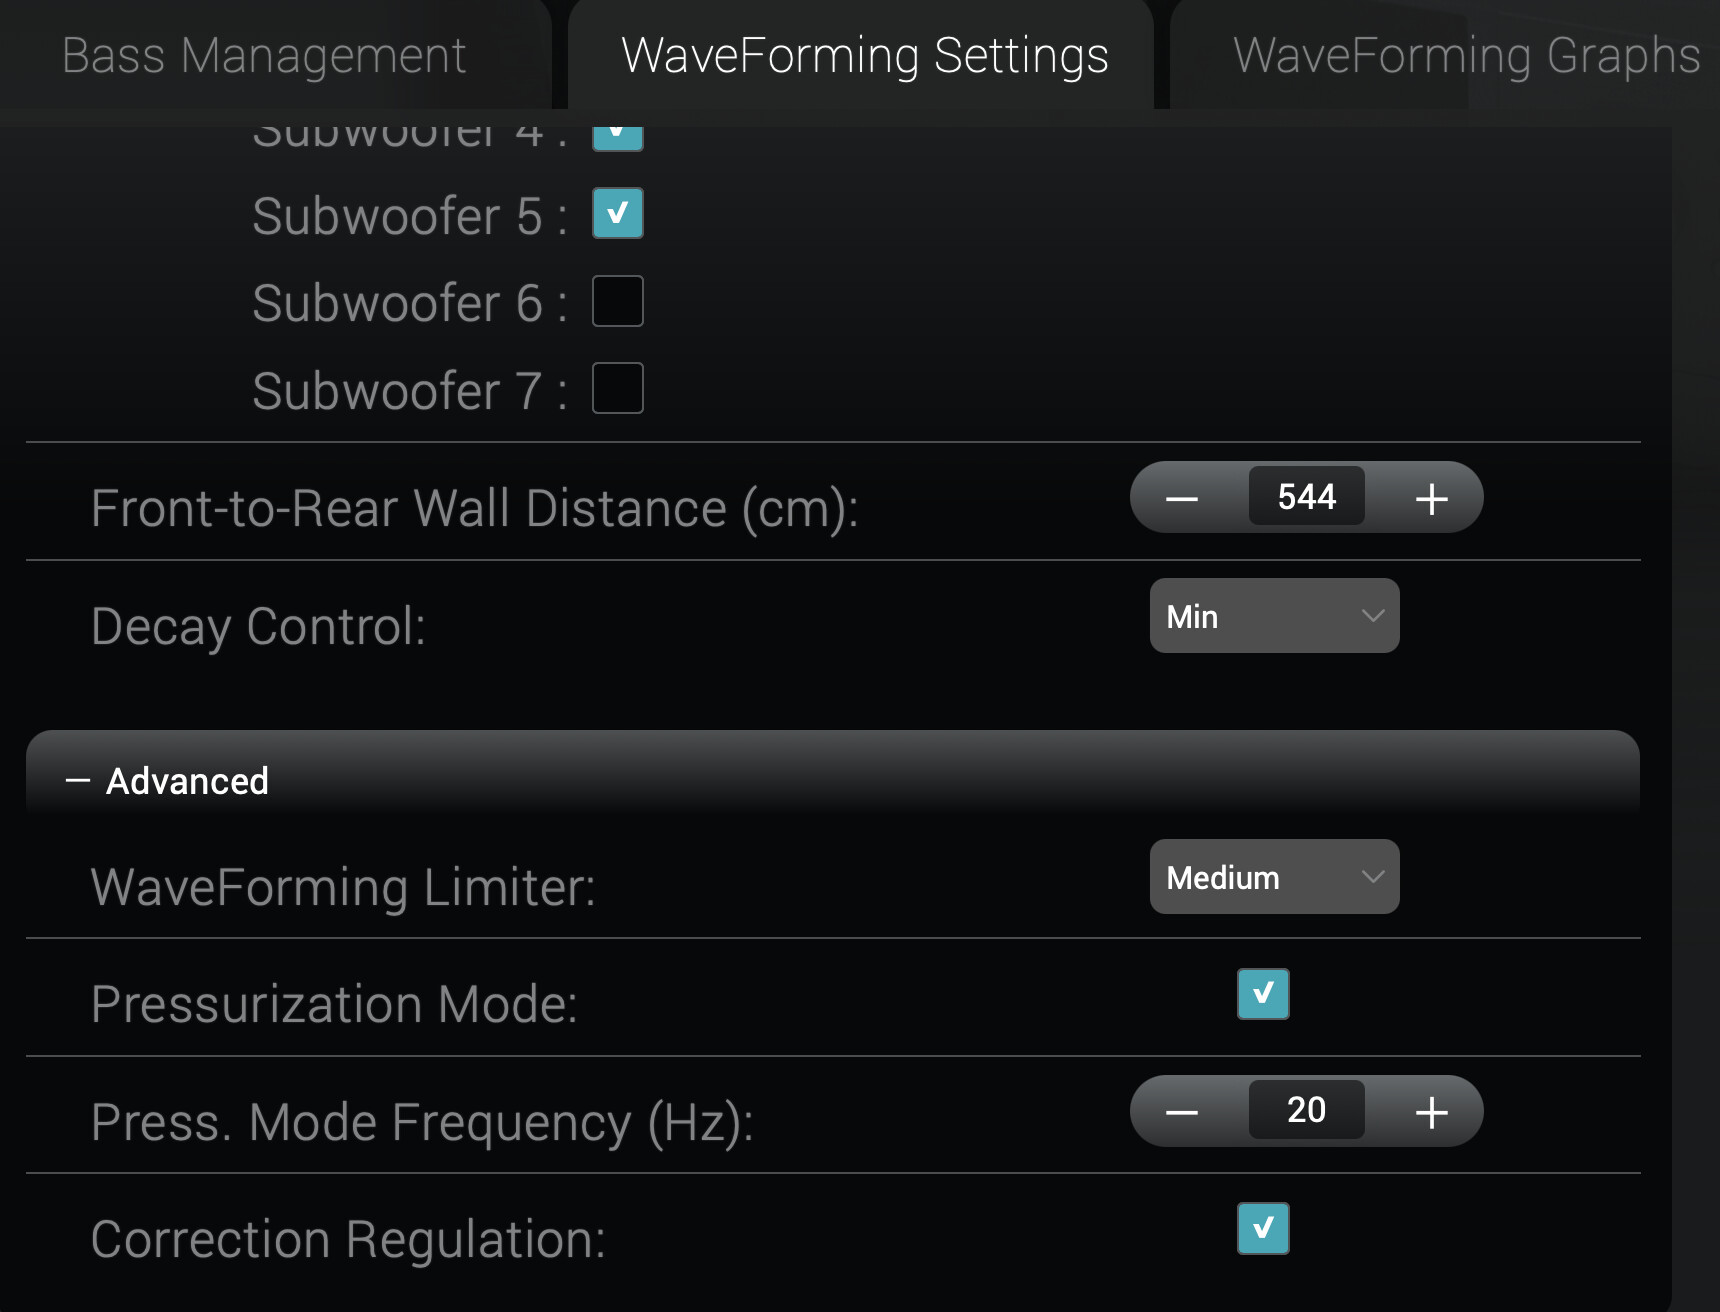Increase Press. Mode Frequency with plus icon

[x=1432, y=1112]
